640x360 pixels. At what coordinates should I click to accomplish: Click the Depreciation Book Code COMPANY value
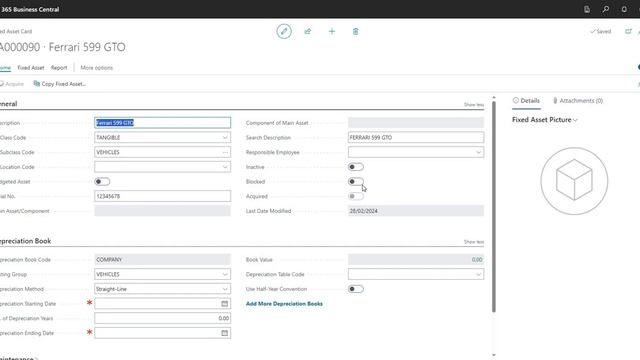click(162, 260)
